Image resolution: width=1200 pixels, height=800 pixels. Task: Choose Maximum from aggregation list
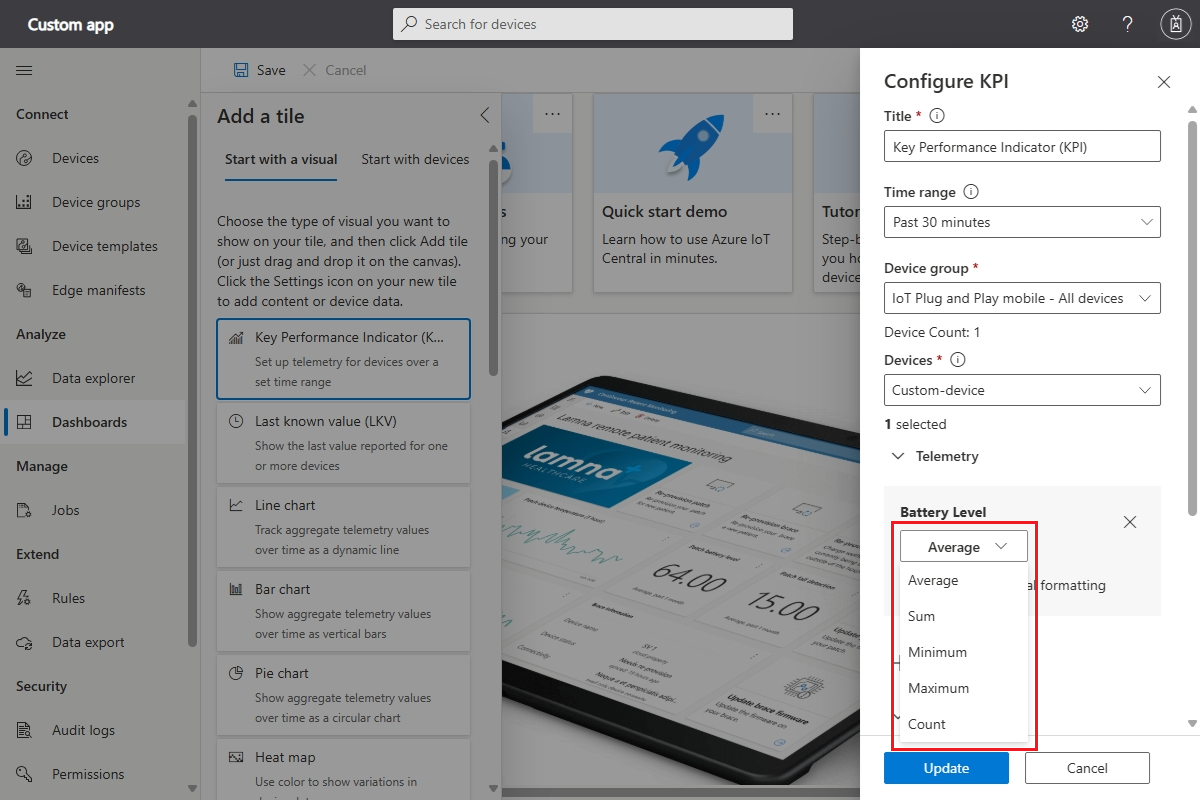click(964, 688)
